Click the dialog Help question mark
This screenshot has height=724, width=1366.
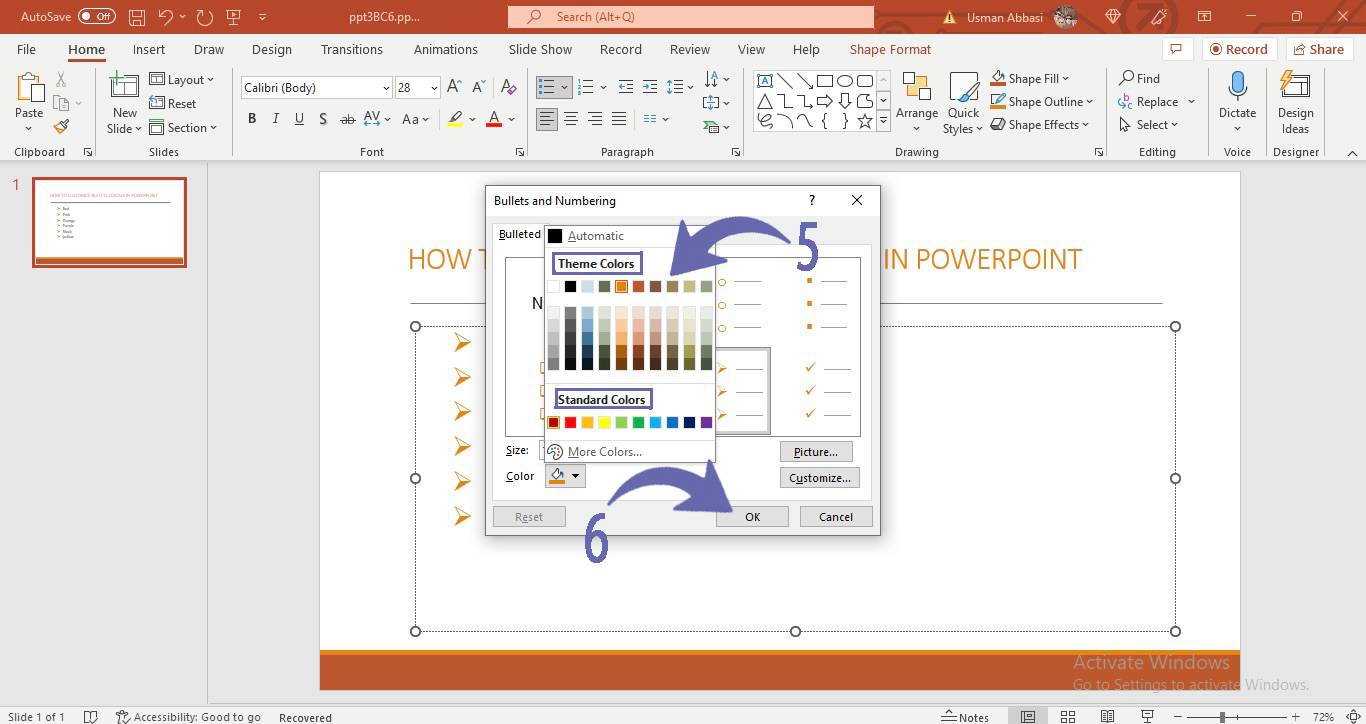(x=812, y=200)
